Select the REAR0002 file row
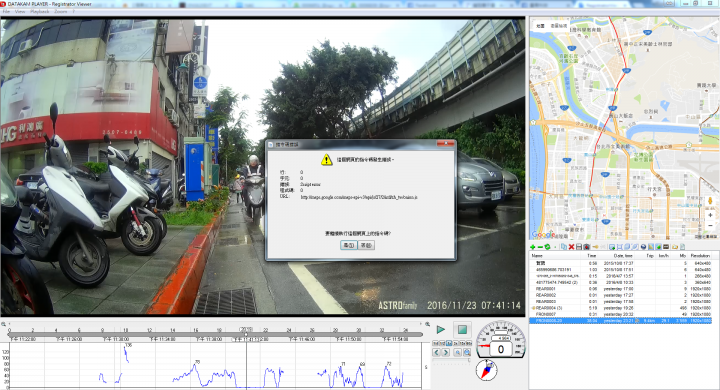This screenshot has height=390, width=720. [x=620, y=295]
